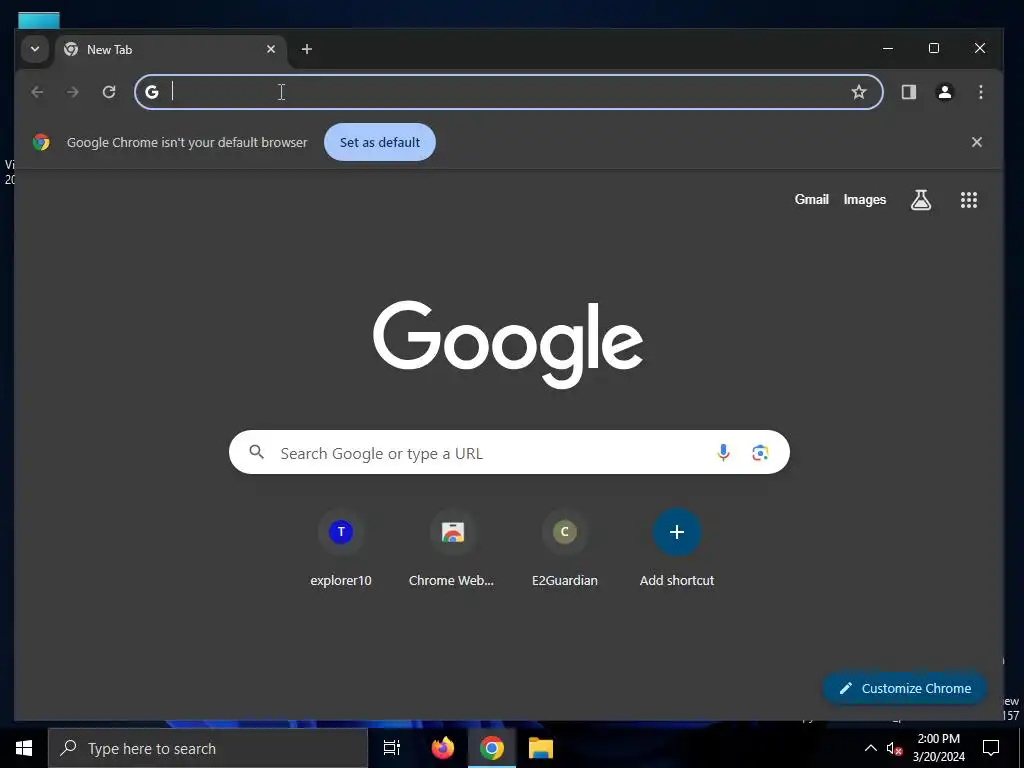Click the magnifier icon in search box
Screen dimensions: 1024x768
(x=257, y=452)
